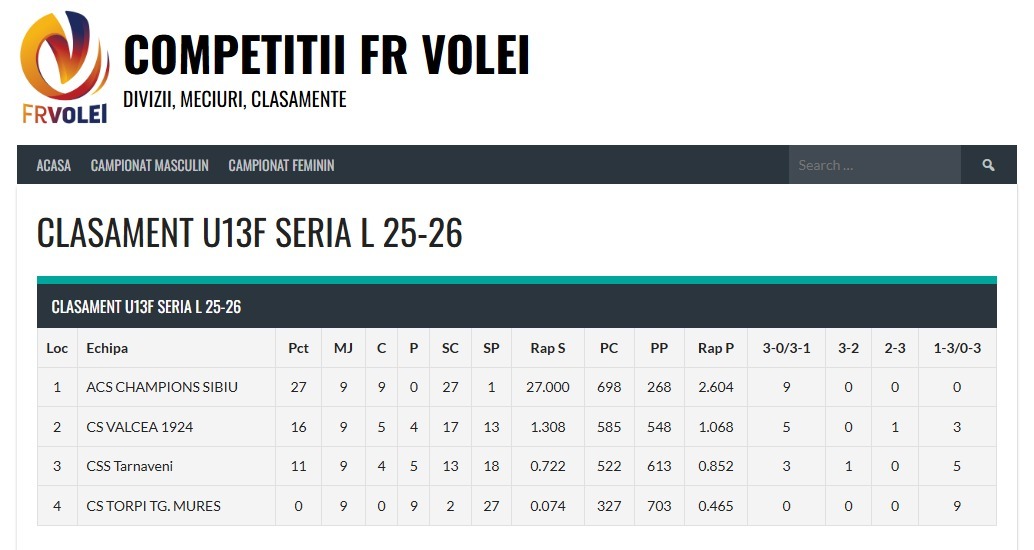1034x550 pixels.
Task: Click the 1-3/0-3 column header
Action: pyautogui.click(x=957, y=348)
